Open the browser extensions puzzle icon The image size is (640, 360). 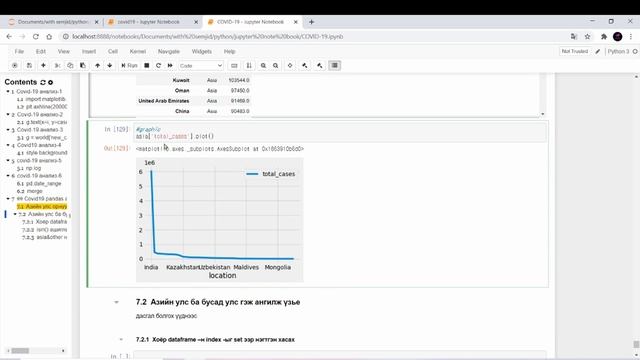coord(604,37)
